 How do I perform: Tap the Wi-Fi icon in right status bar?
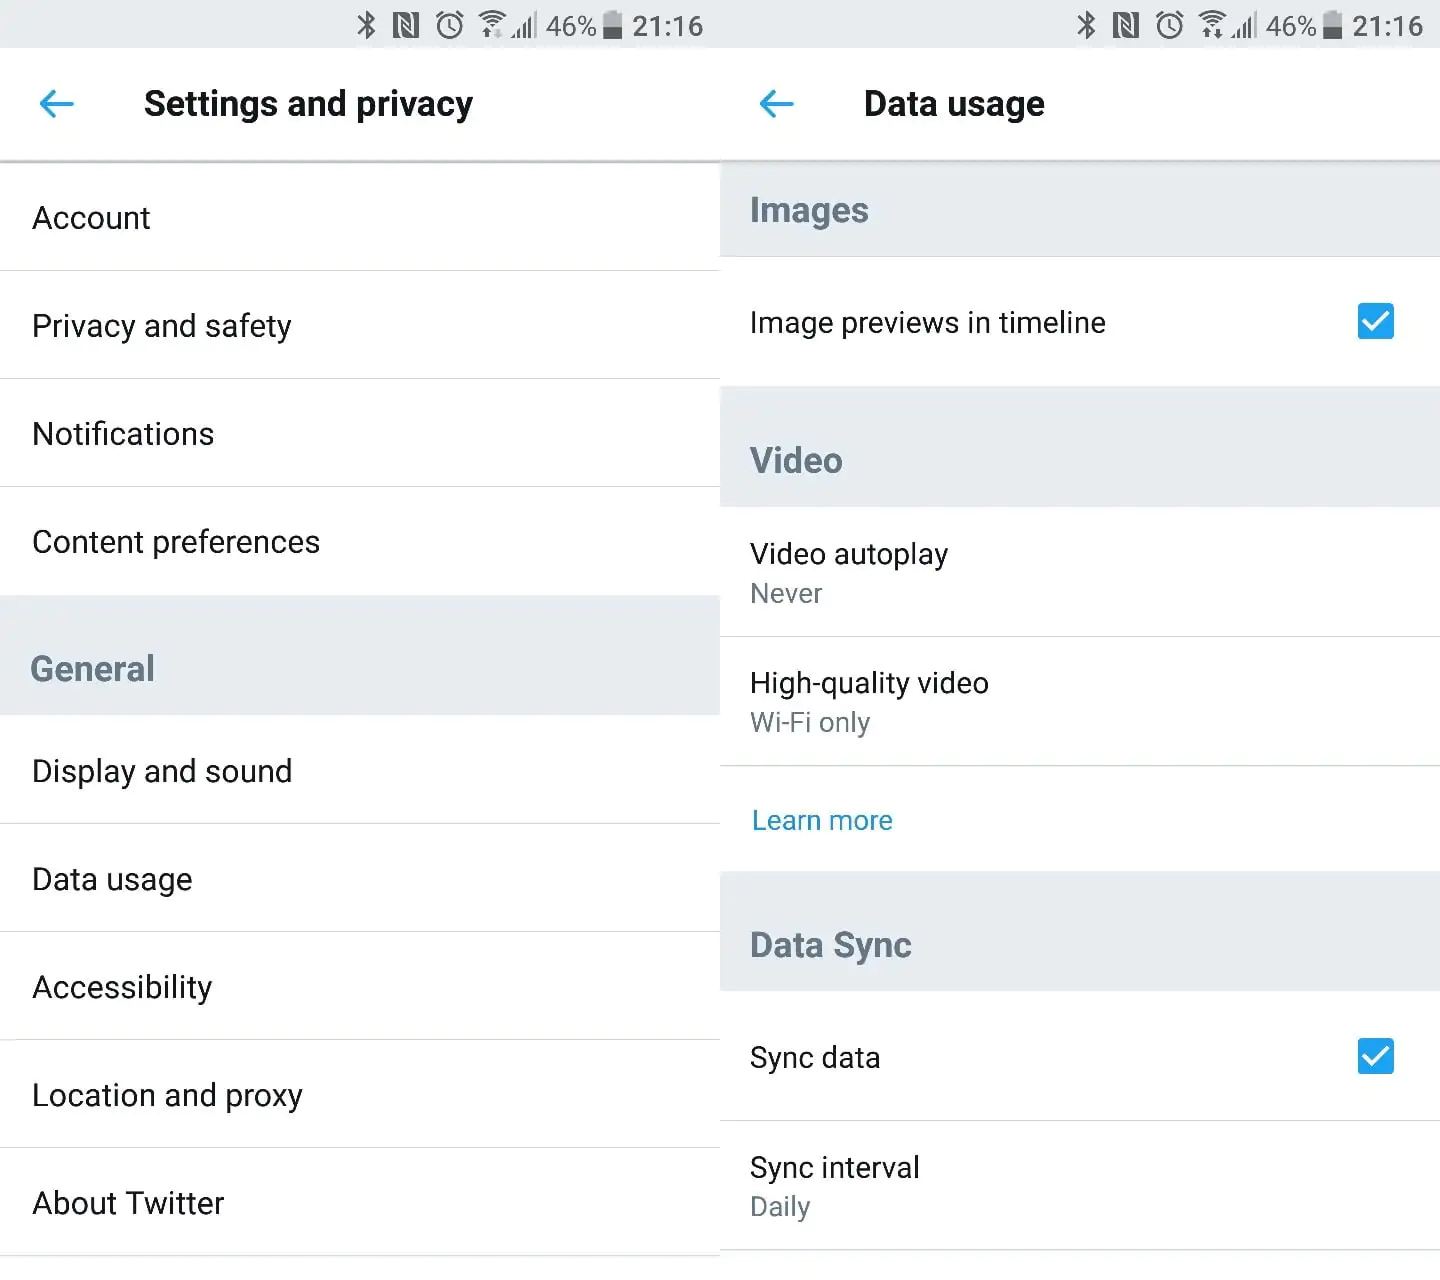(x=1211, y=25)
